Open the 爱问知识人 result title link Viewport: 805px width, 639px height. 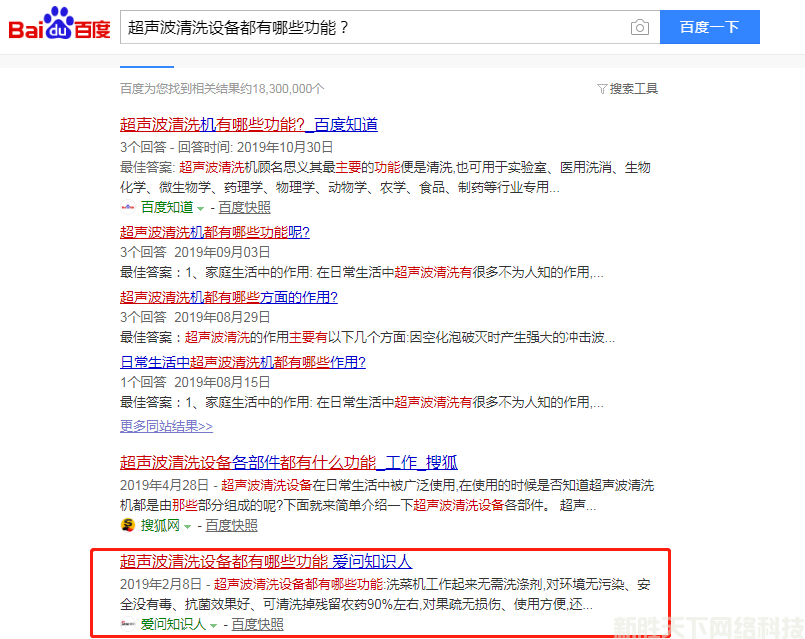coord(265,561)
